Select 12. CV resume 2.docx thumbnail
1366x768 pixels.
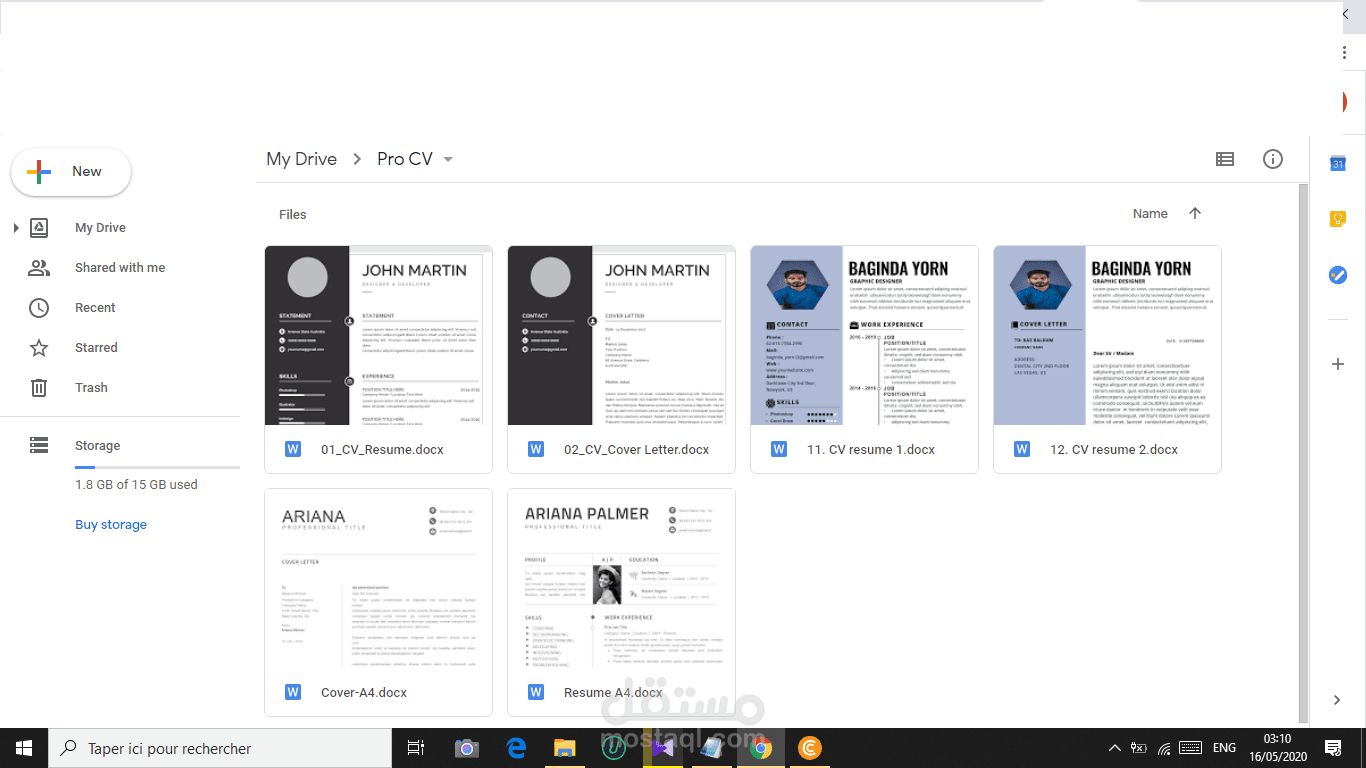pos(1107,336)
